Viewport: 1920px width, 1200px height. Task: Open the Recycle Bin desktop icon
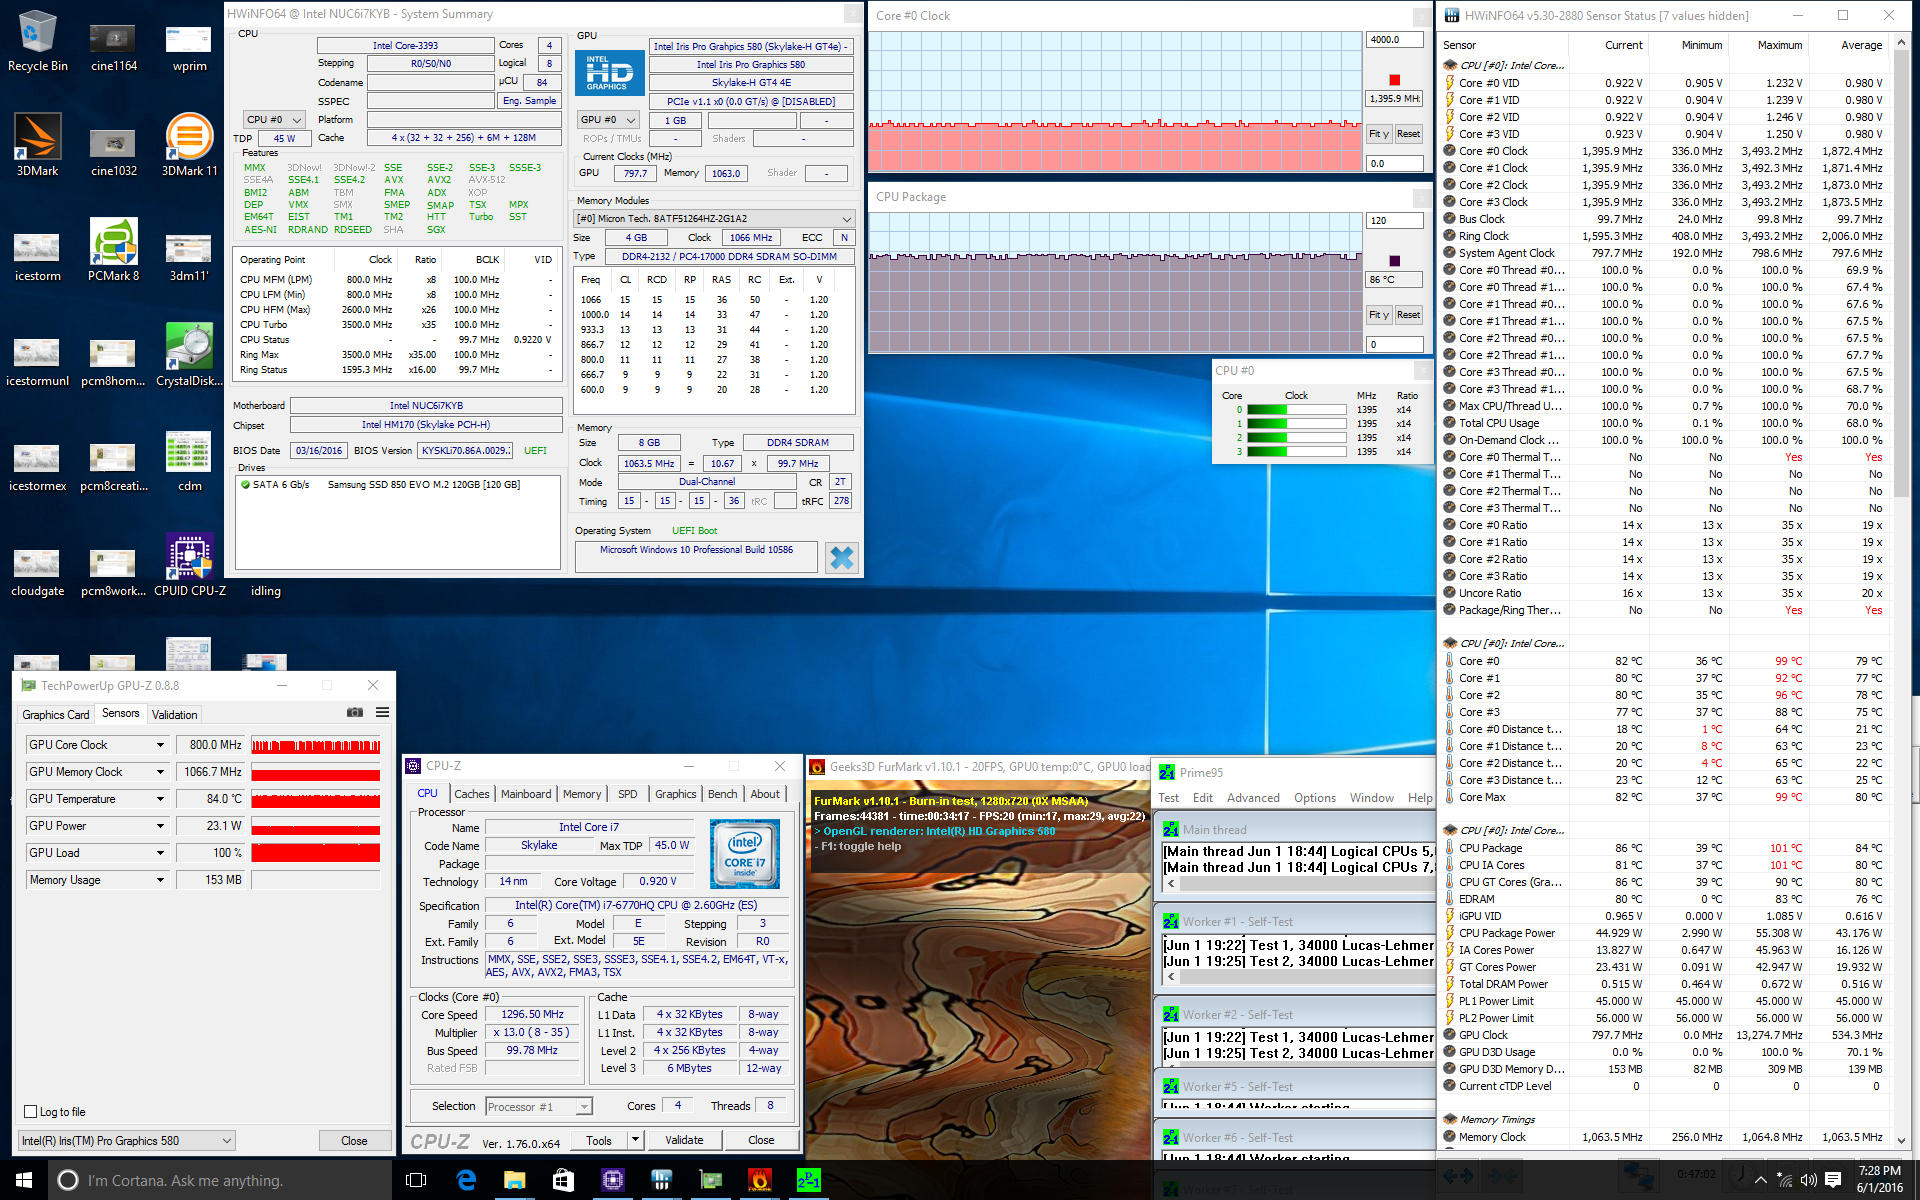coord(37,40)
